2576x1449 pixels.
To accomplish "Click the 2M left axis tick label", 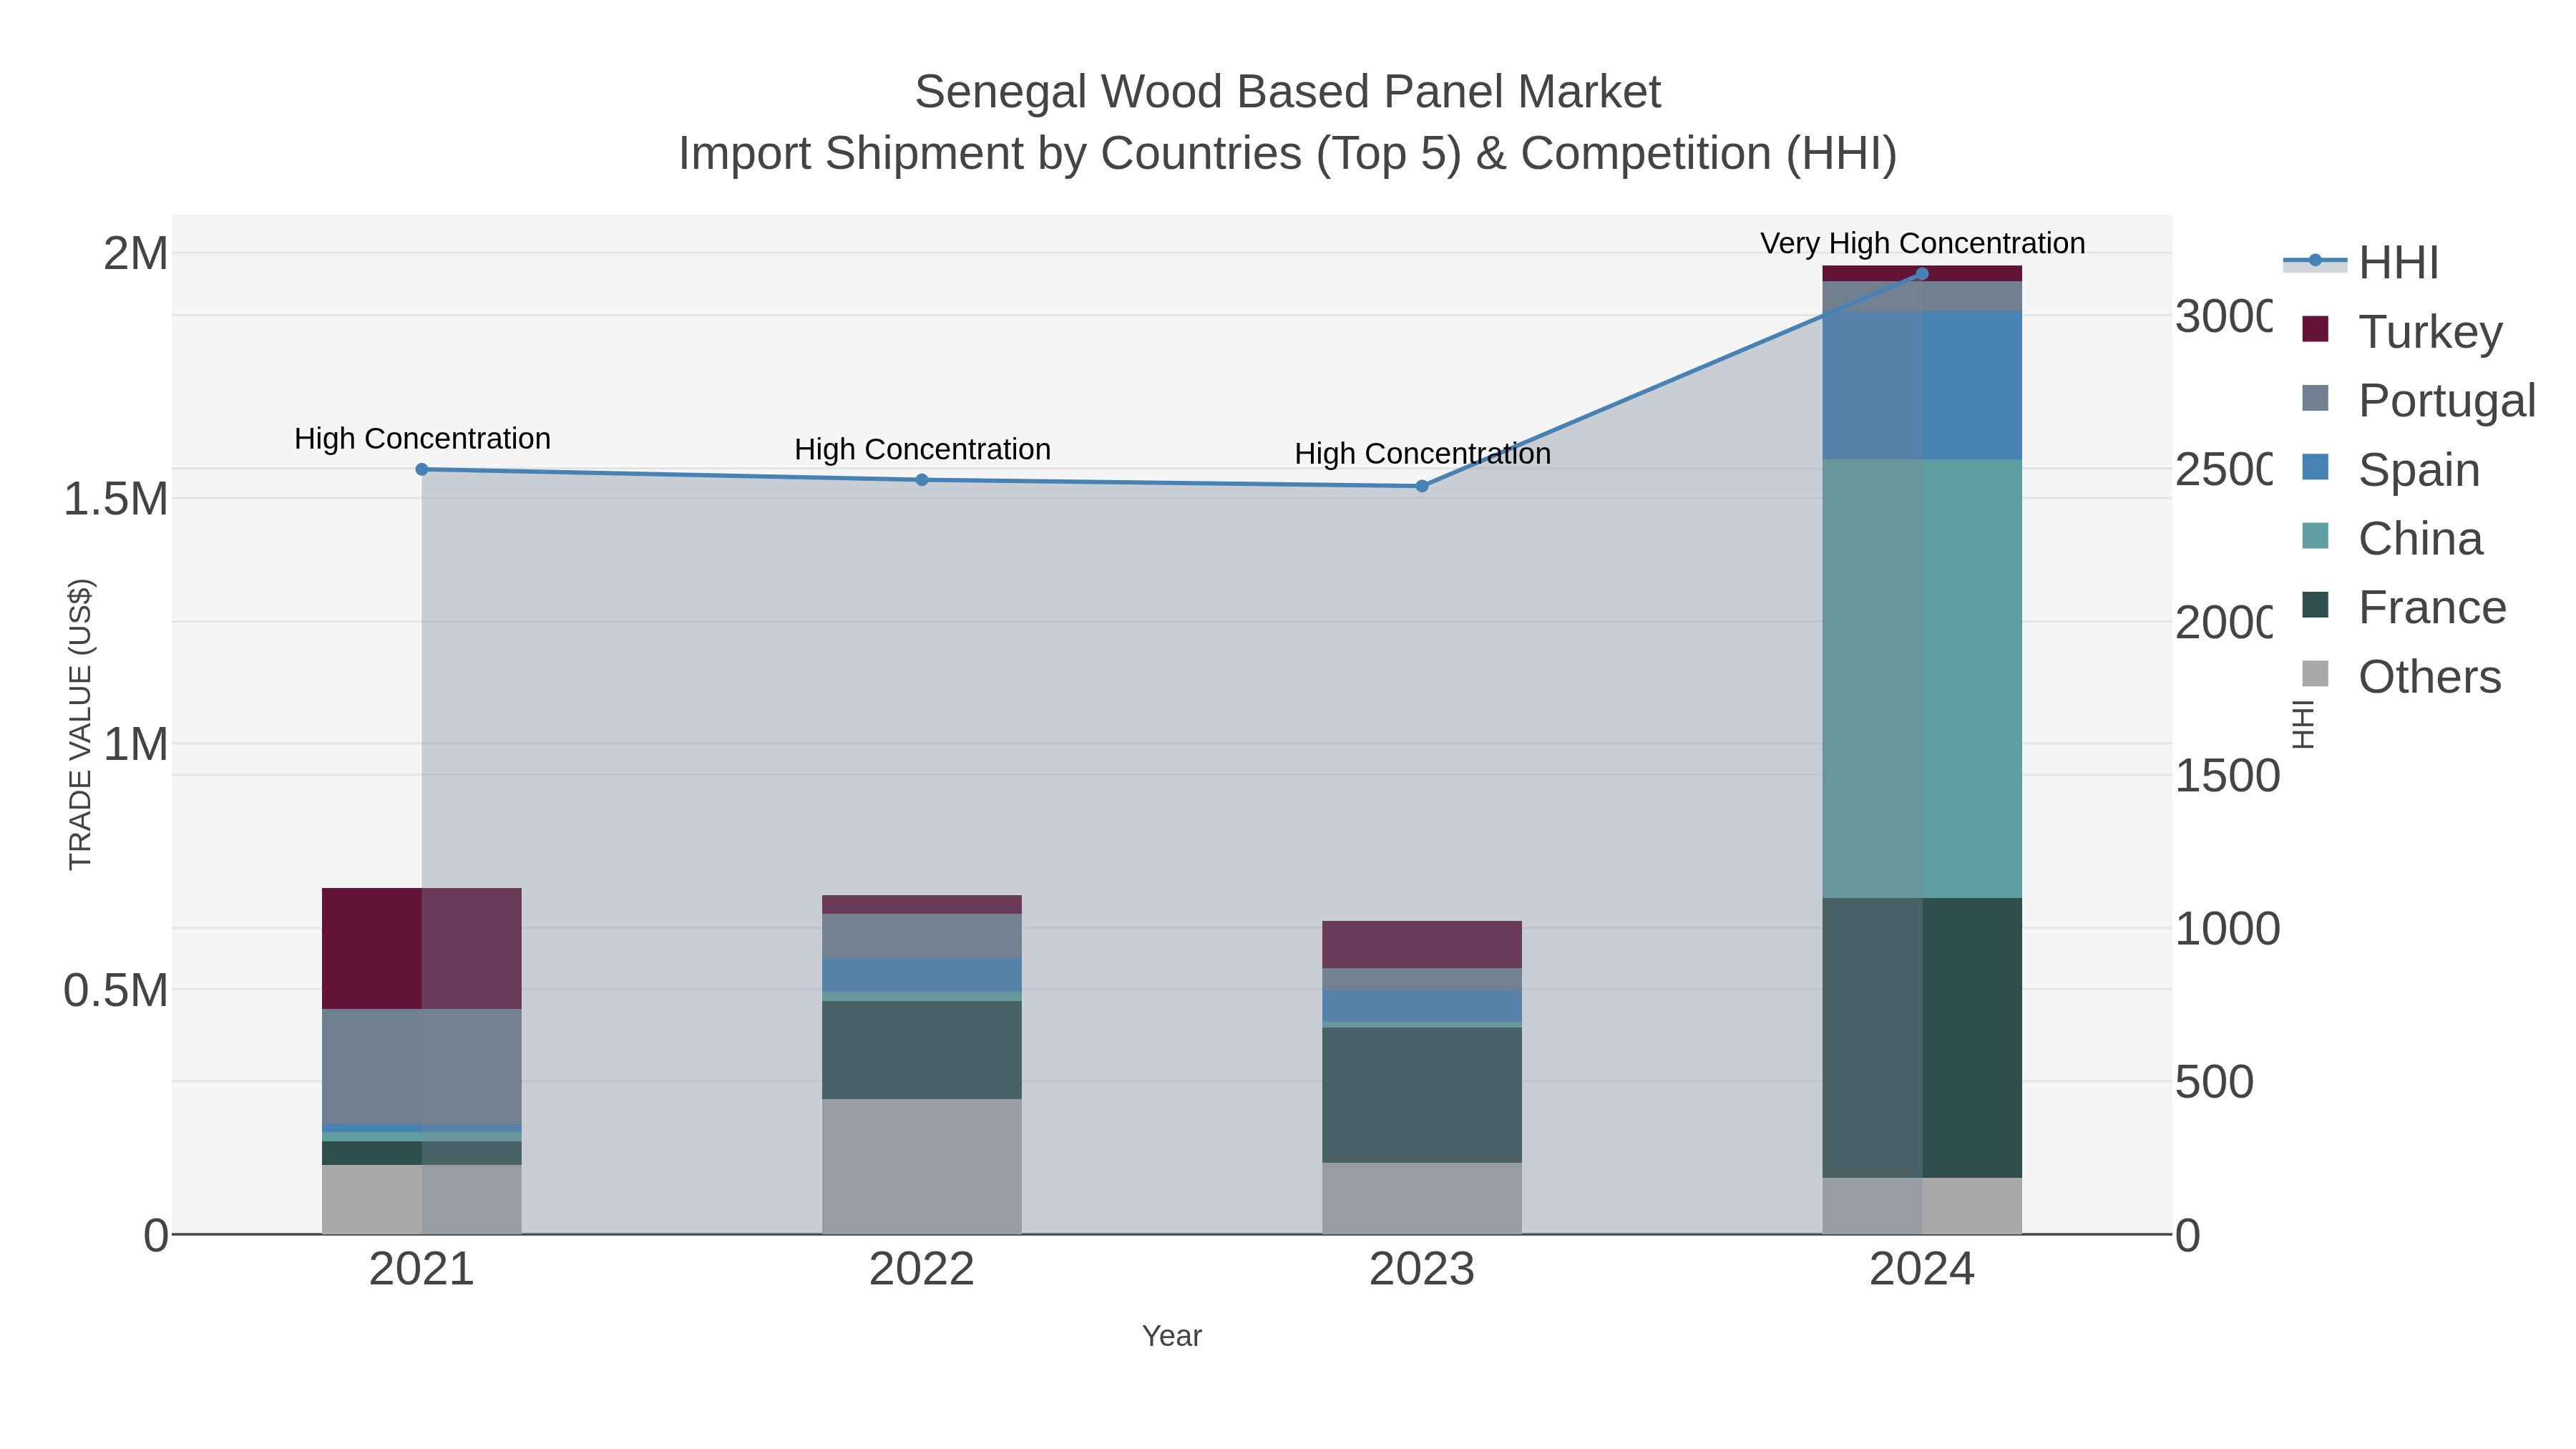I will point(136,253).
